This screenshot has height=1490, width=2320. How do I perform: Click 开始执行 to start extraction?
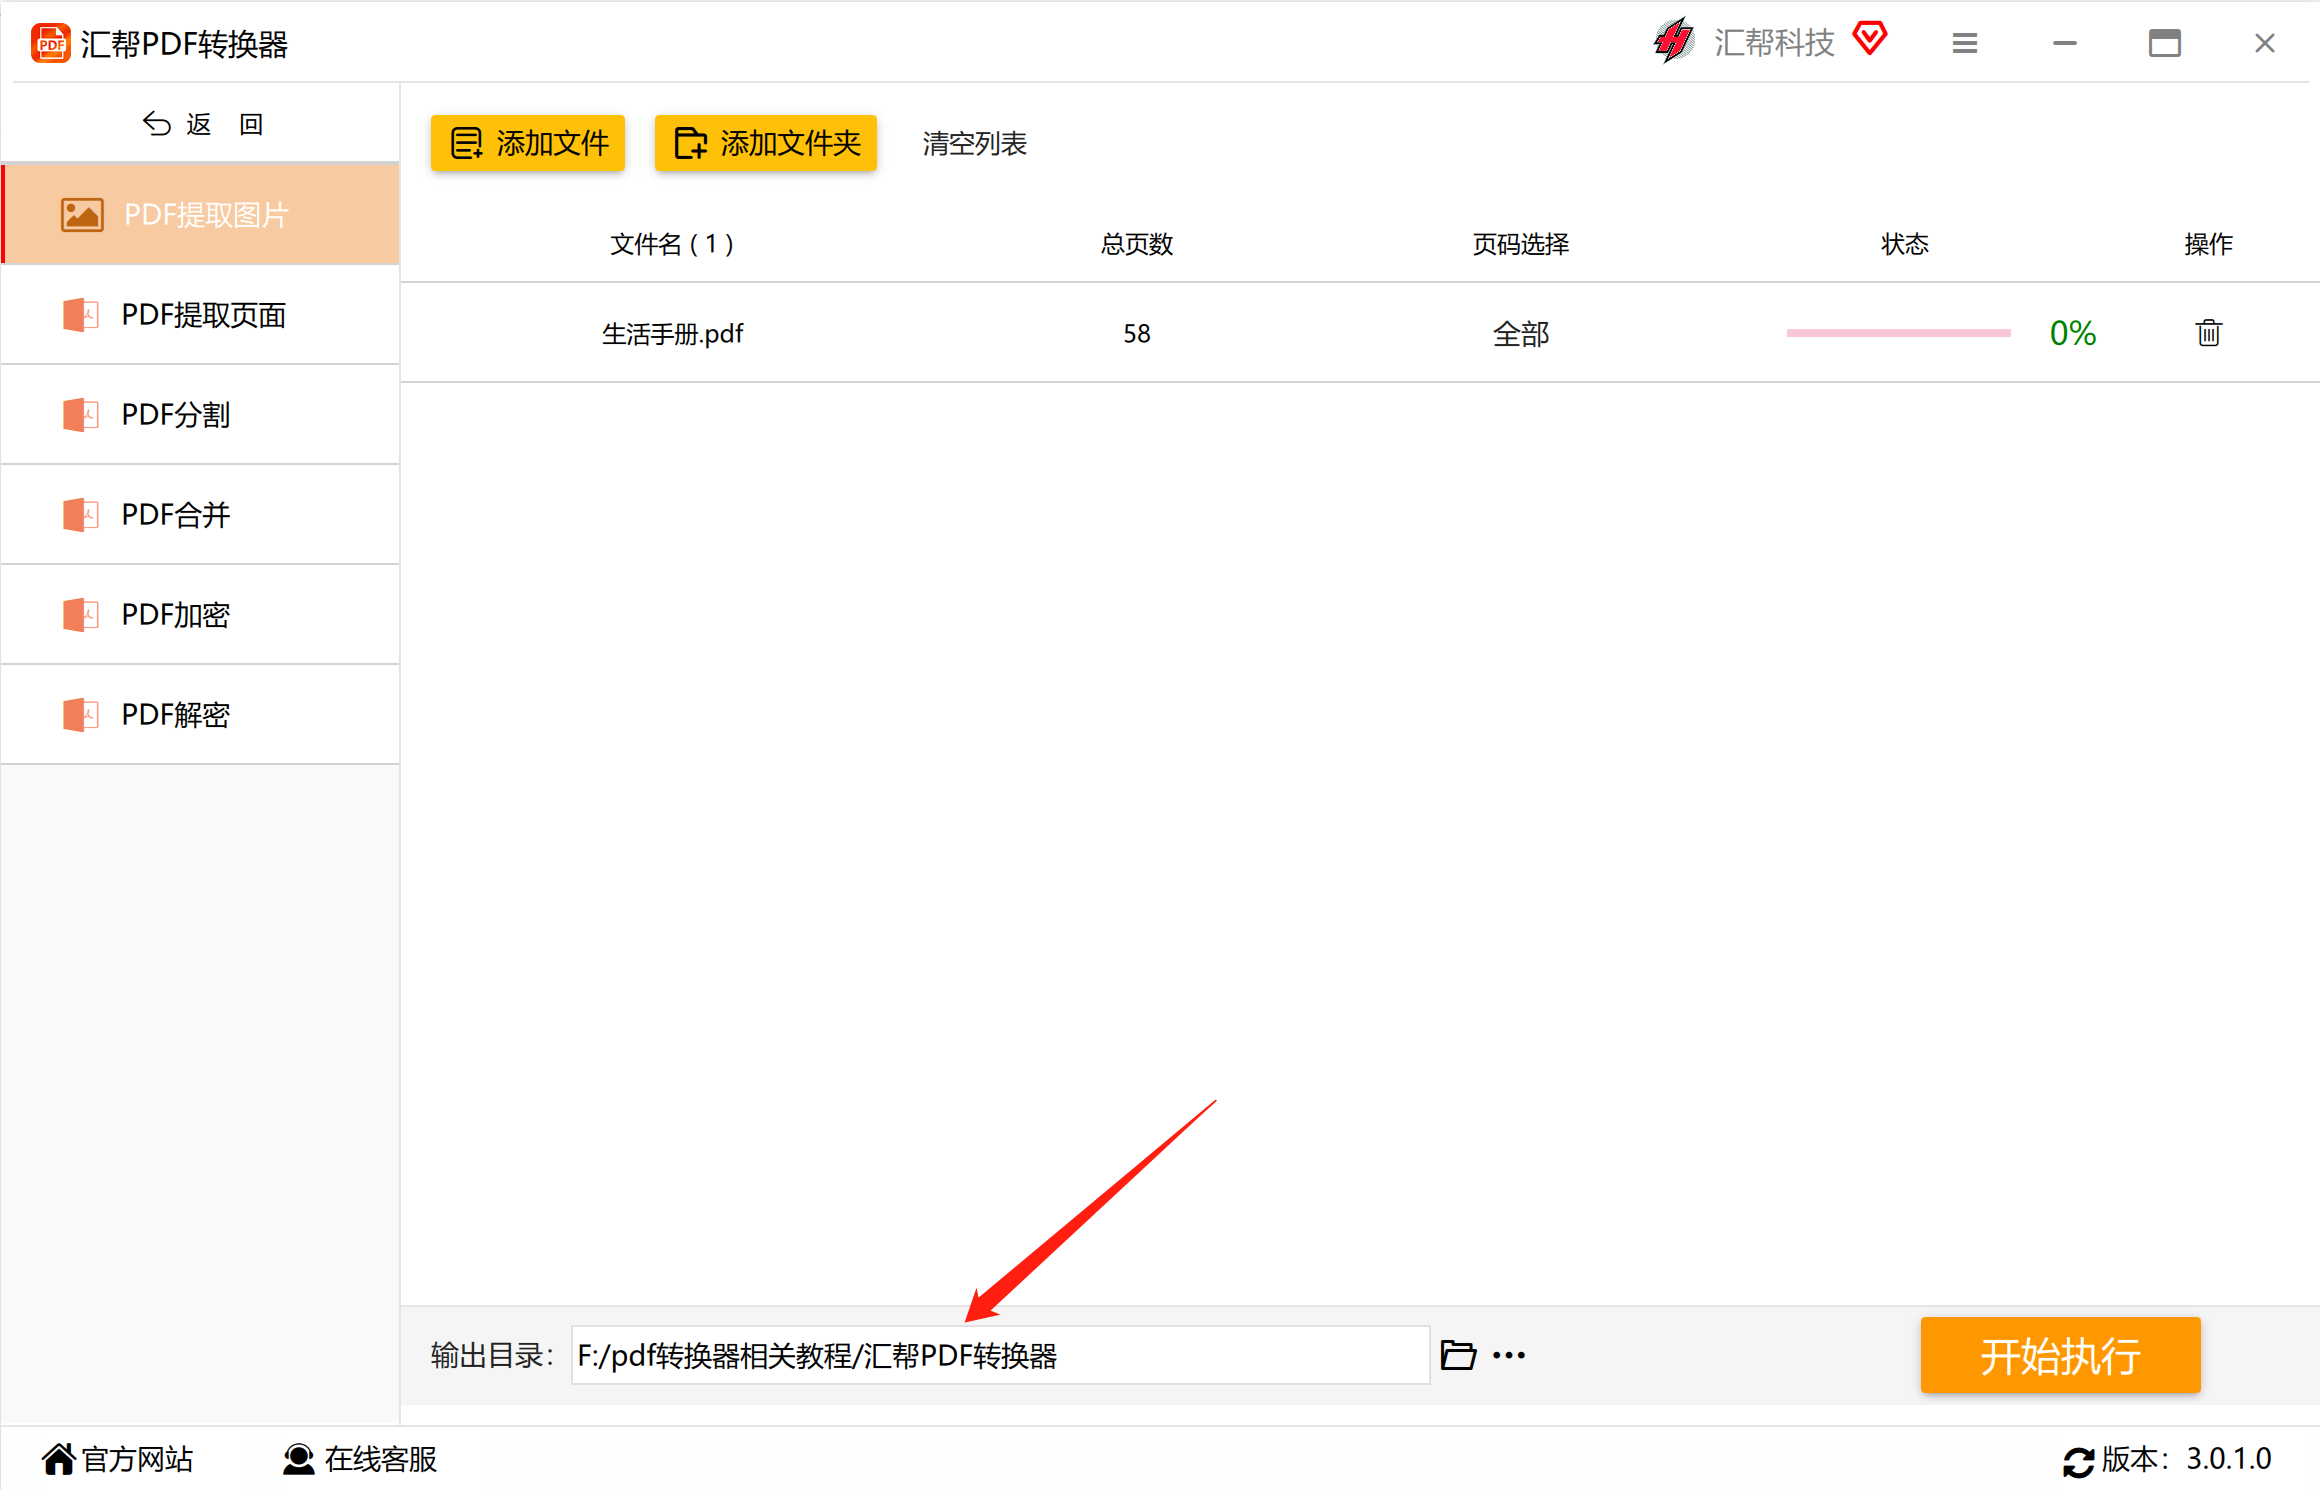point(2060,1355)
